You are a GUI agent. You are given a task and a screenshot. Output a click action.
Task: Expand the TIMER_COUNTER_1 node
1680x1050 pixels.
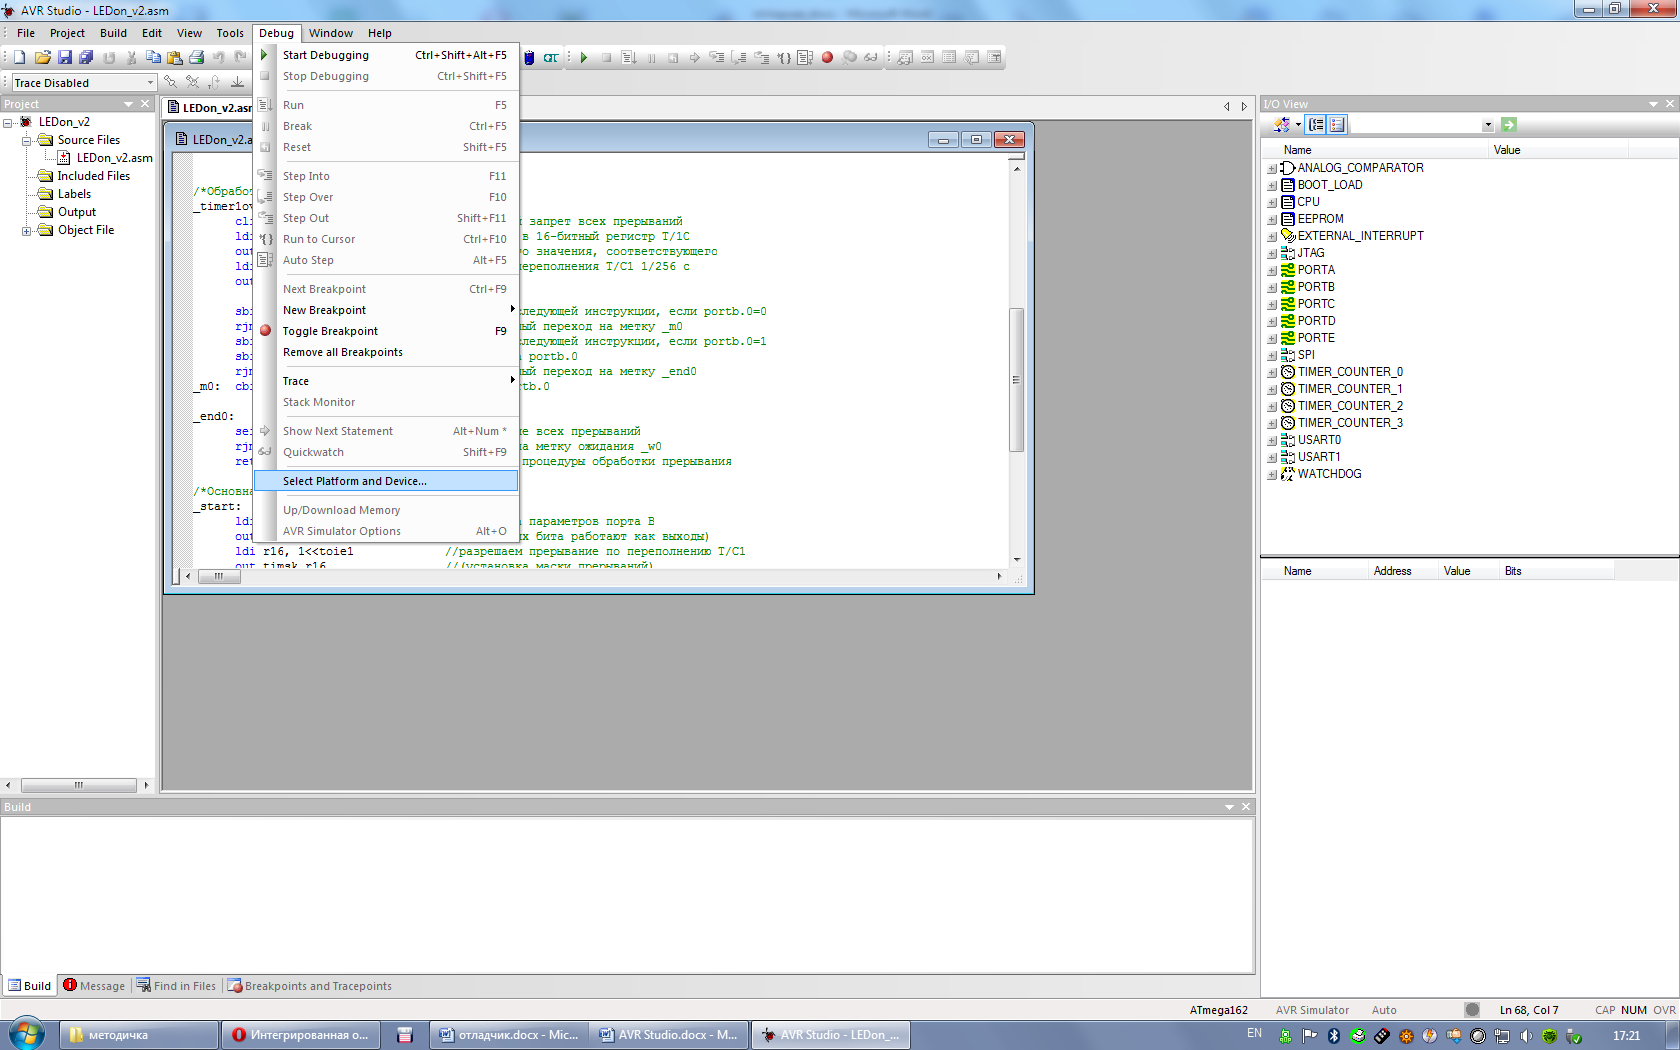(x=1272, y=389)
